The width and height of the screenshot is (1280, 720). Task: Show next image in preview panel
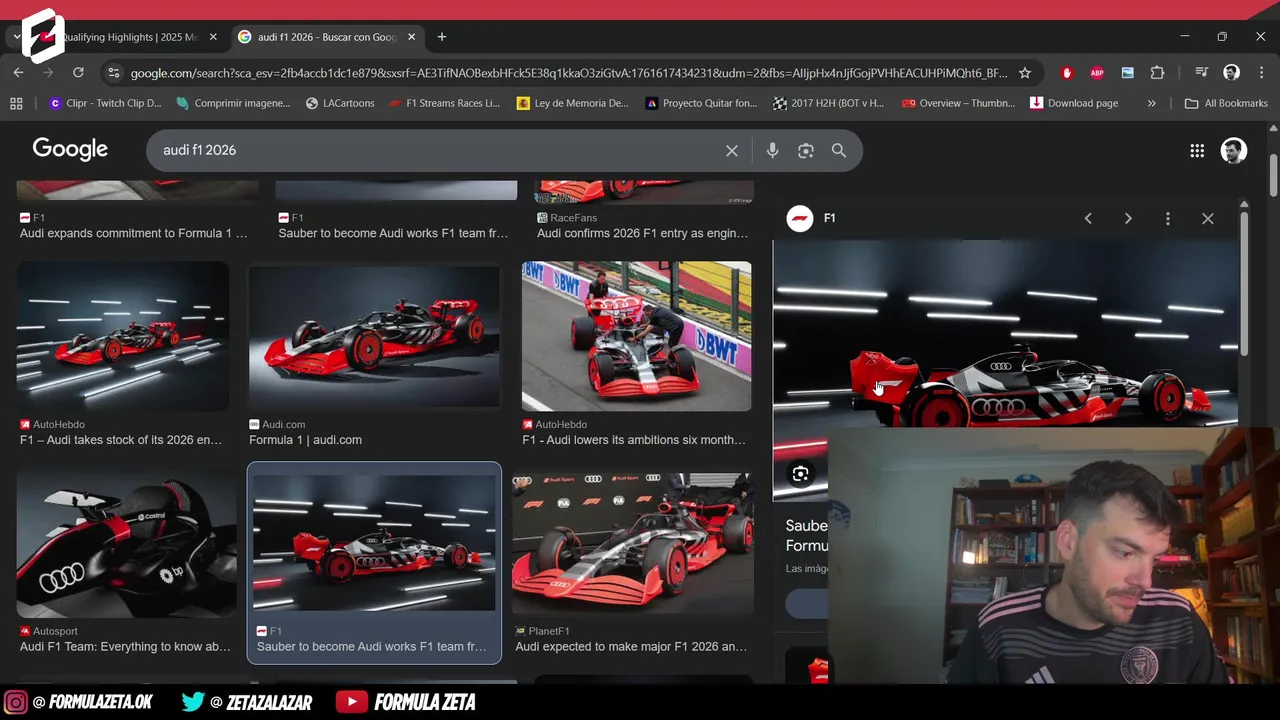pyautogui.click(x=1128, y=218)
